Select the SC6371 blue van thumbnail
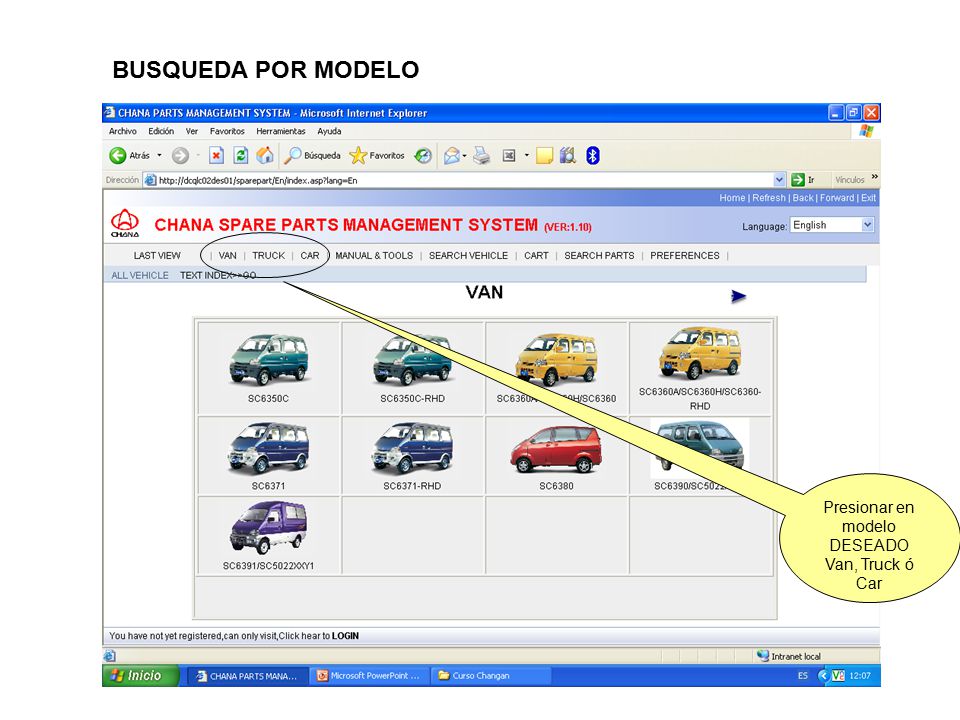This screenshot has width=960, height=720. click(x=268, y=448)
